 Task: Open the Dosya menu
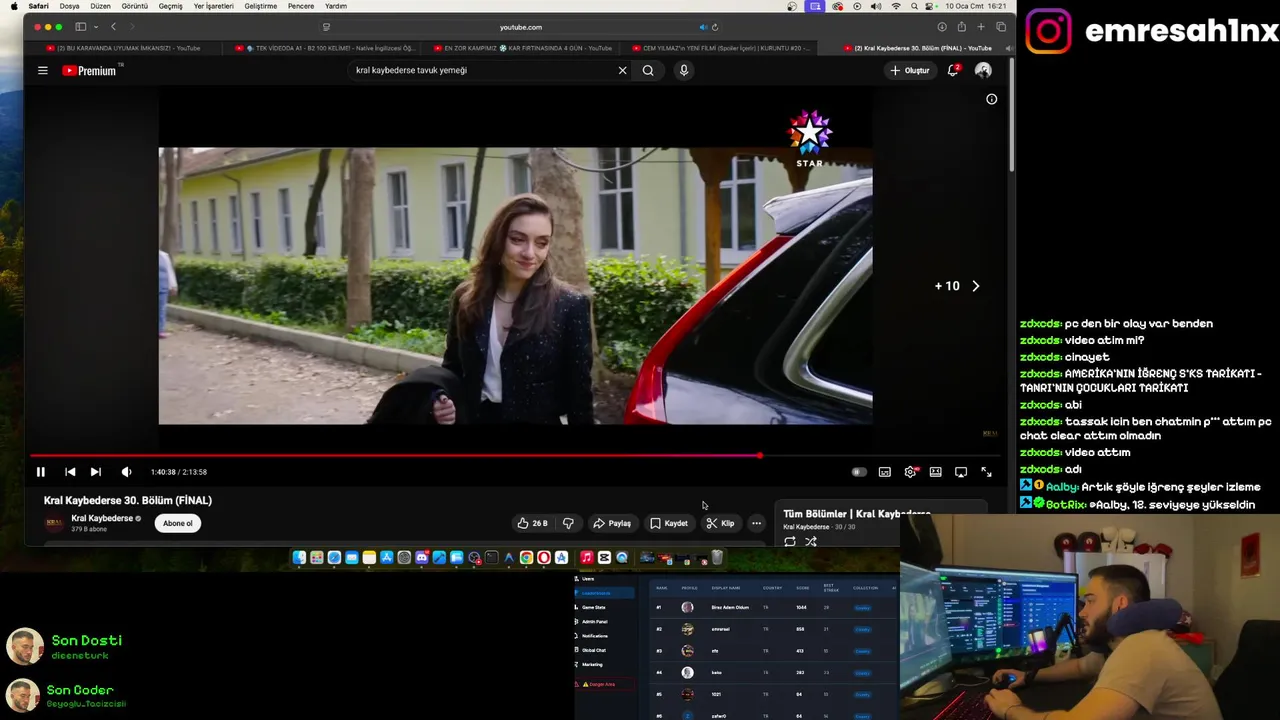click(69, 6)
